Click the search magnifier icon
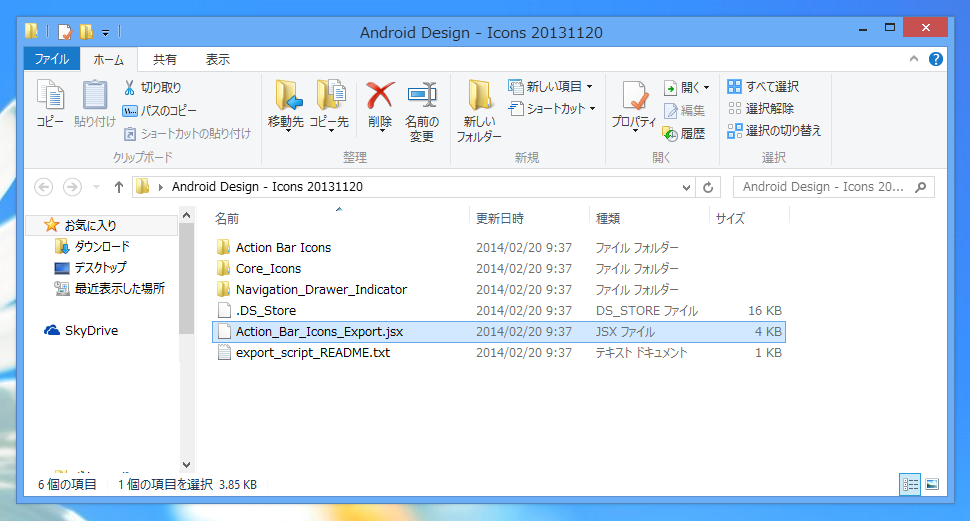 921,187
